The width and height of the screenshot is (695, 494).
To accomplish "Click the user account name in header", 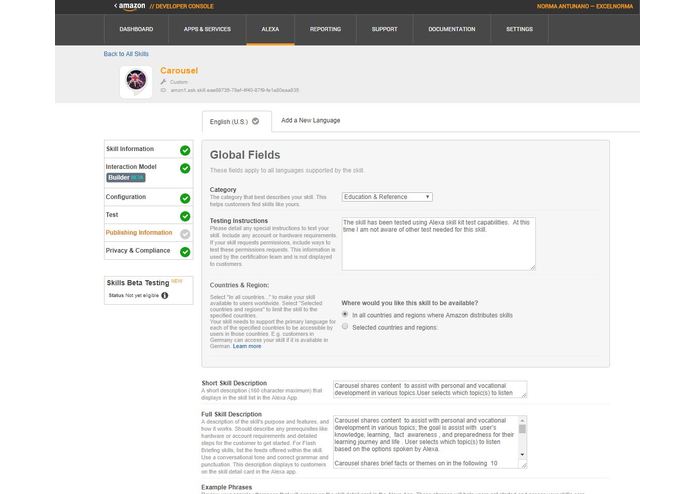I will (585, 6).
